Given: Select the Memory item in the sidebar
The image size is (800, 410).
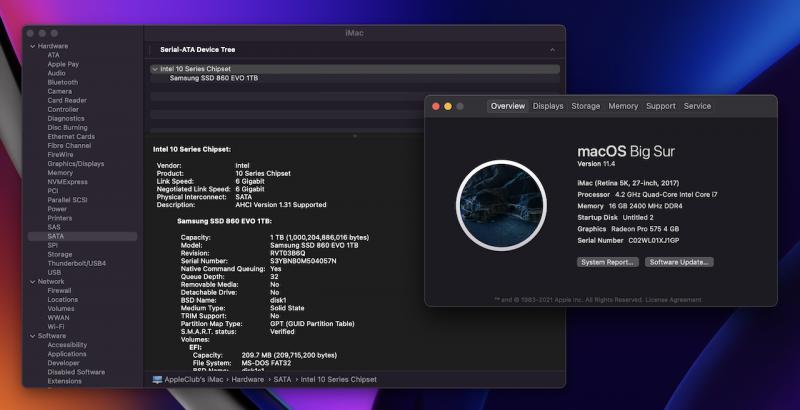Looking at the screenshot, I should pyautogui.click(x=60, y=173).
